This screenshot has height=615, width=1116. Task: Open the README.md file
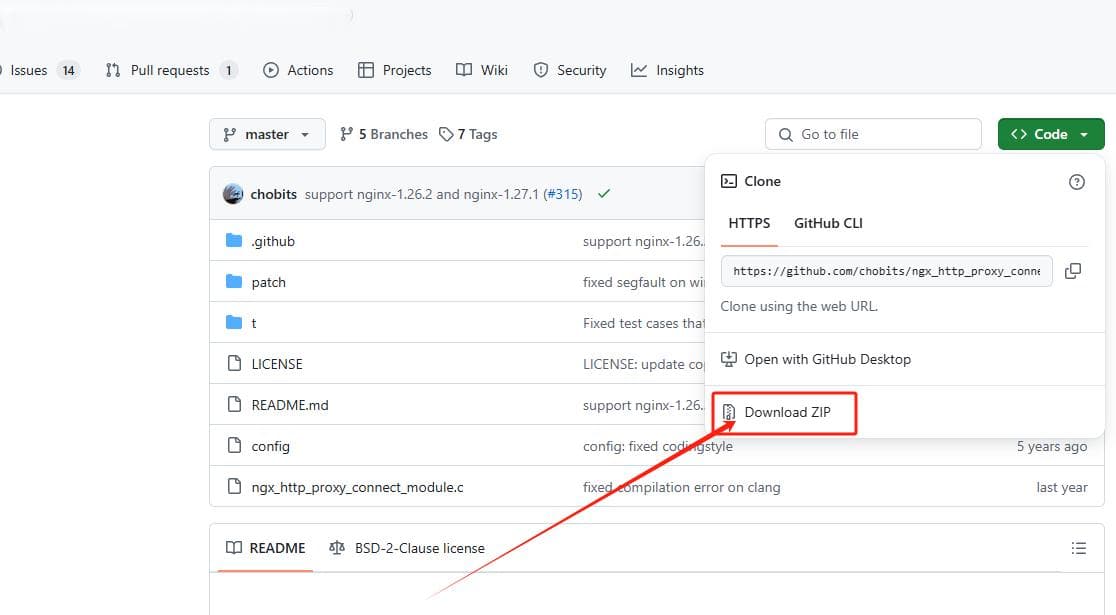(x=290, y=405)
